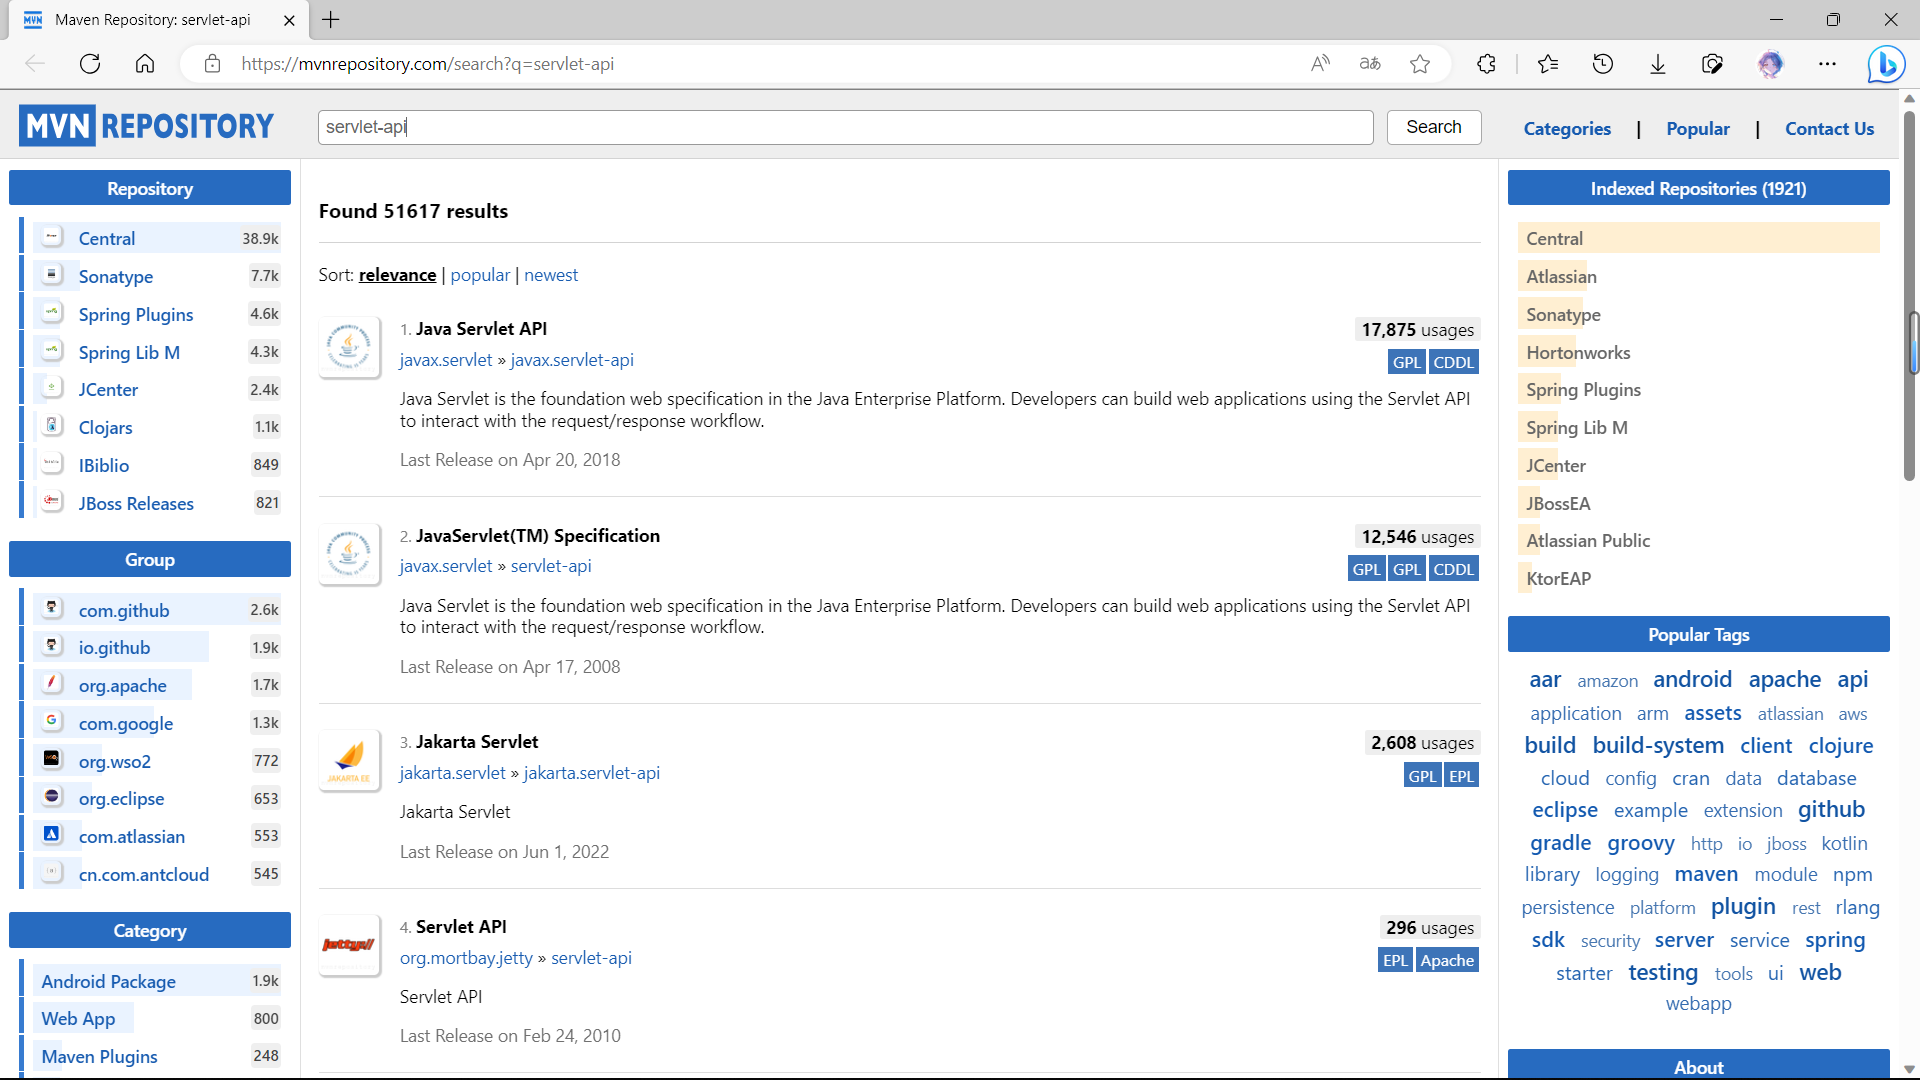The image size is (1920, 1080).
Task: Click the MVN Repository logo
Action: [146, 127]
